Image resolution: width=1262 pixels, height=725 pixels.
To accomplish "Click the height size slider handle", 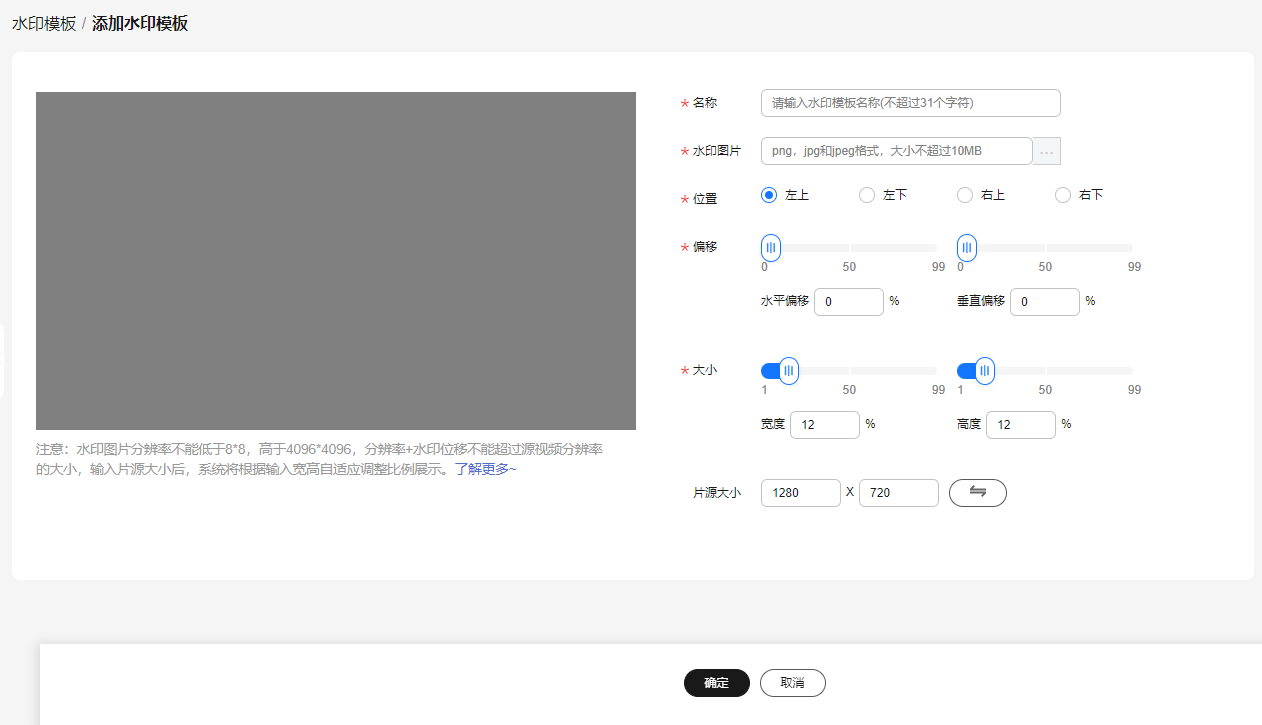I will point(985,371).
